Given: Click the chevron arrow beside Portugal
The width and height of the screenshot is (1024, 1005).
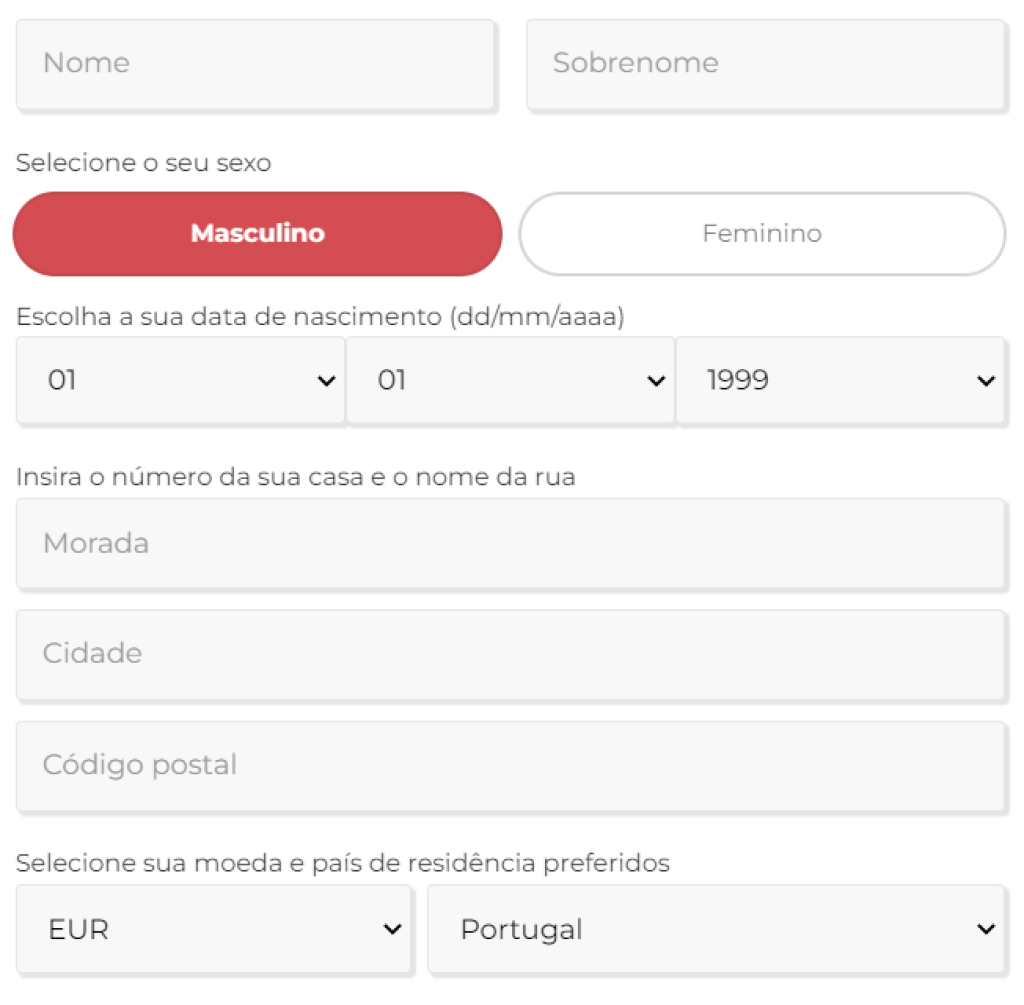Looking at the screenshot, I should (x=985, y=929).
